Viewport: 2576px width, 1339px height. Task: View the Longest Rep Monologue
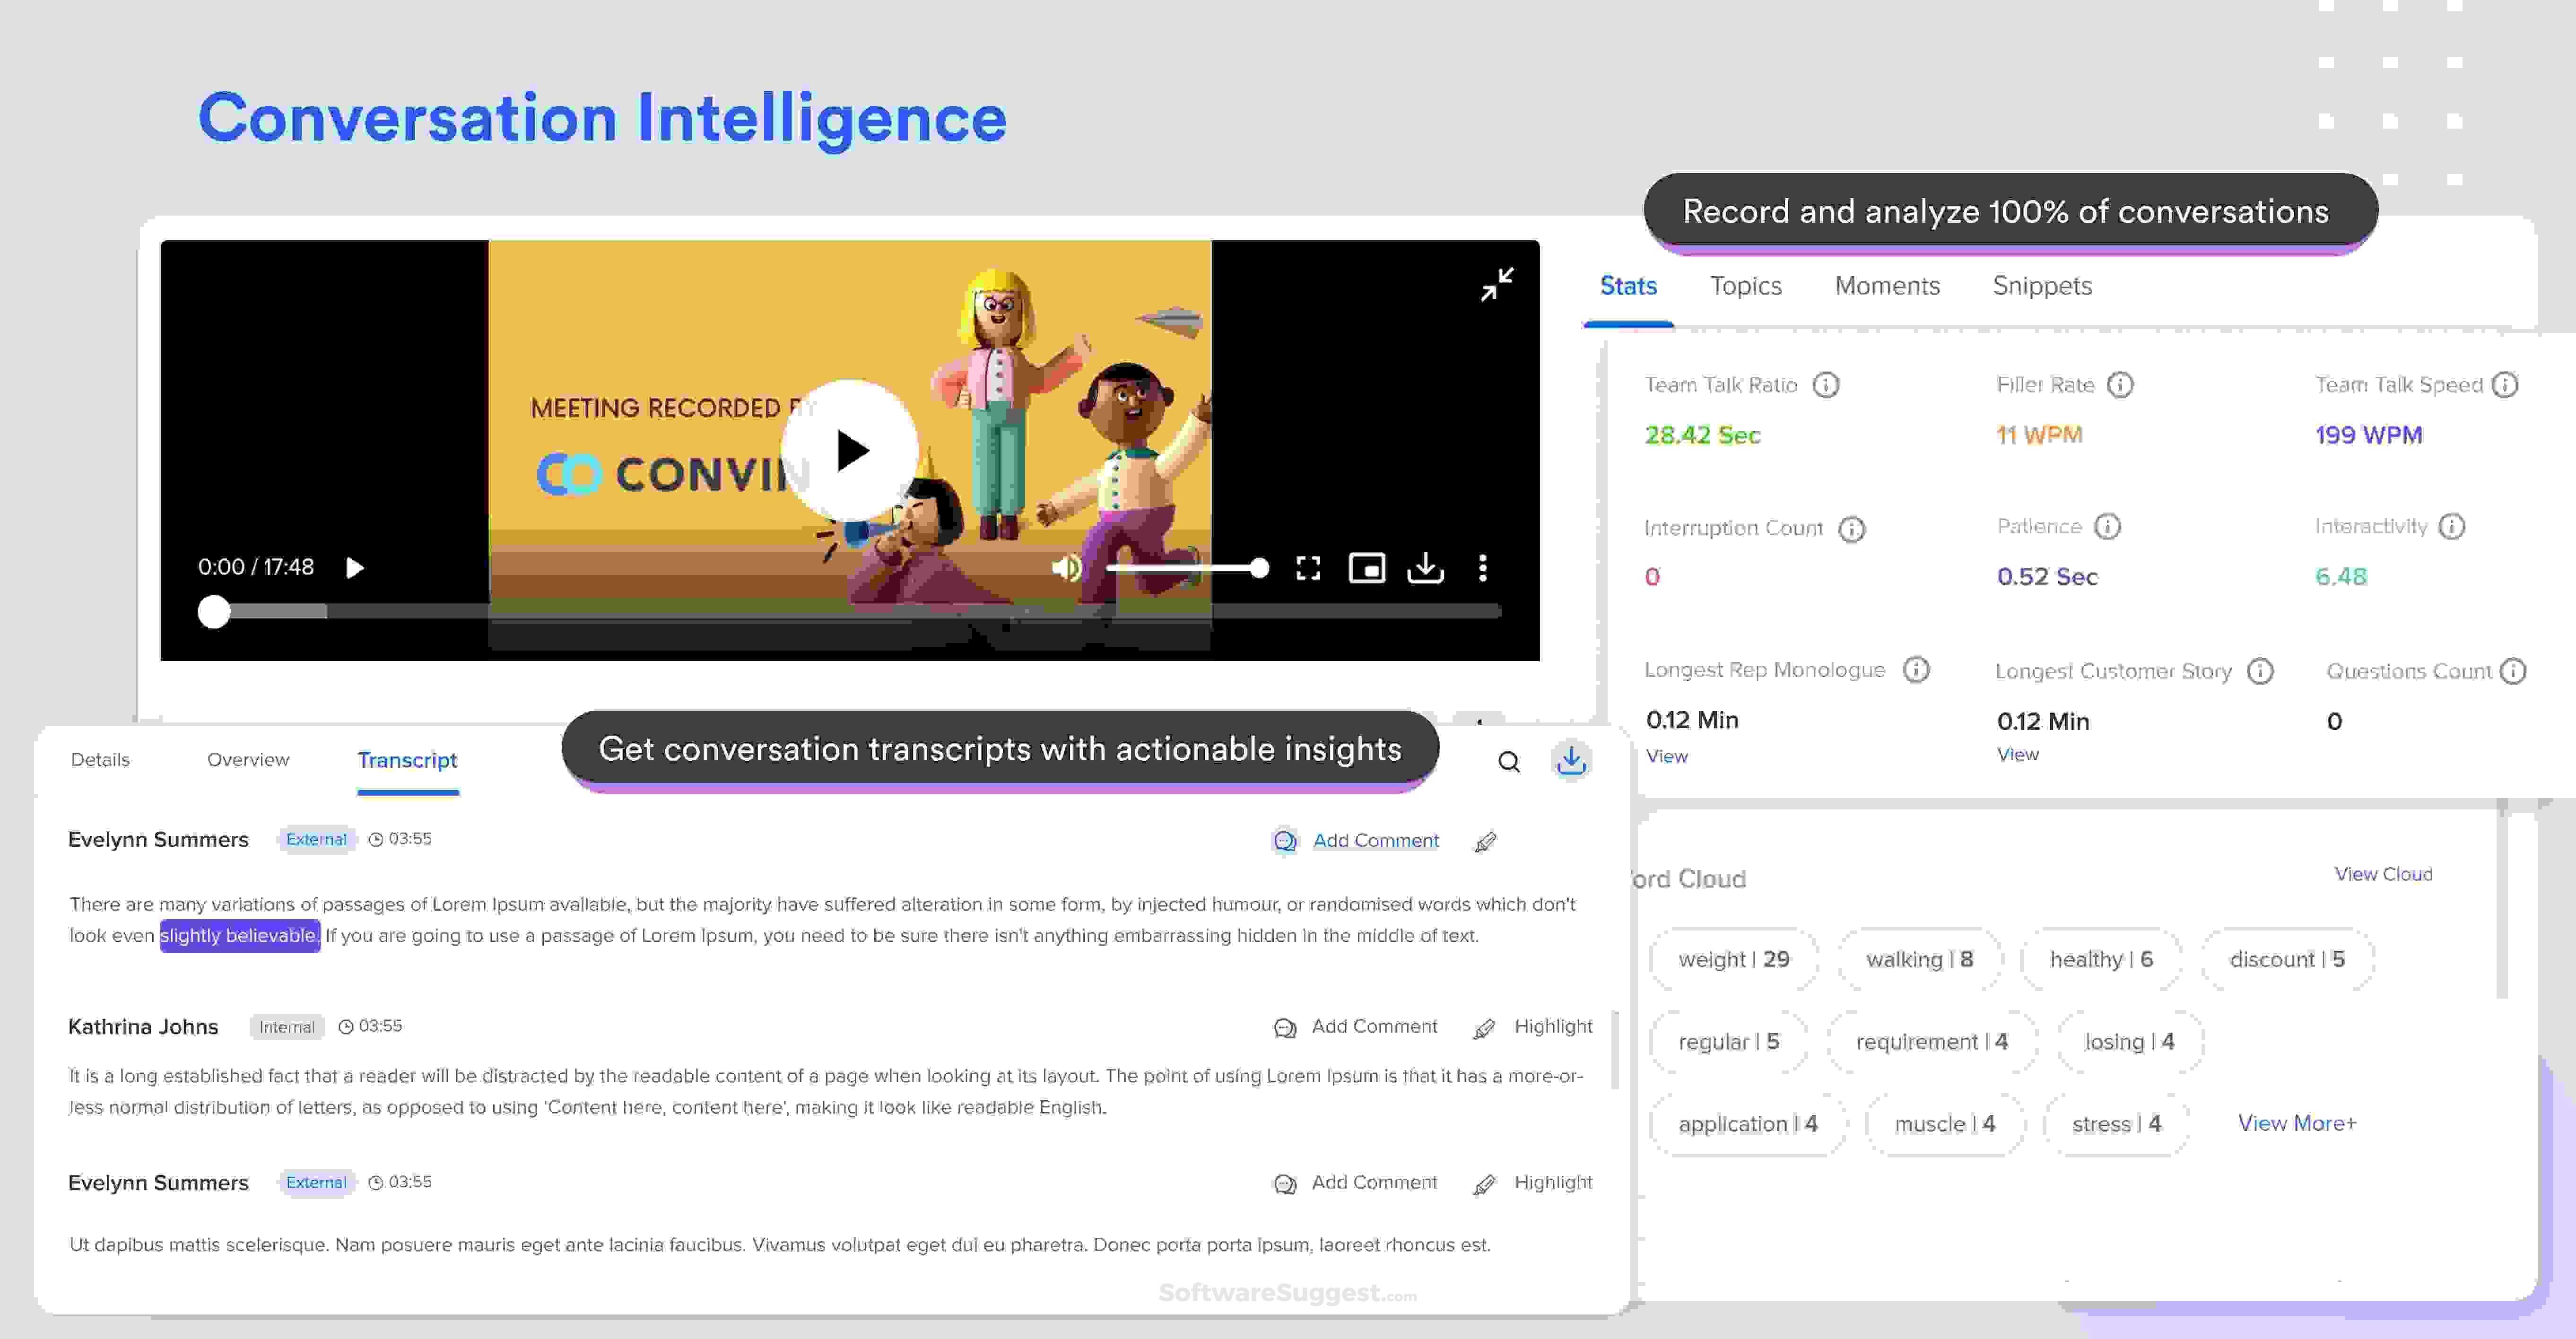pos(1667,756)
